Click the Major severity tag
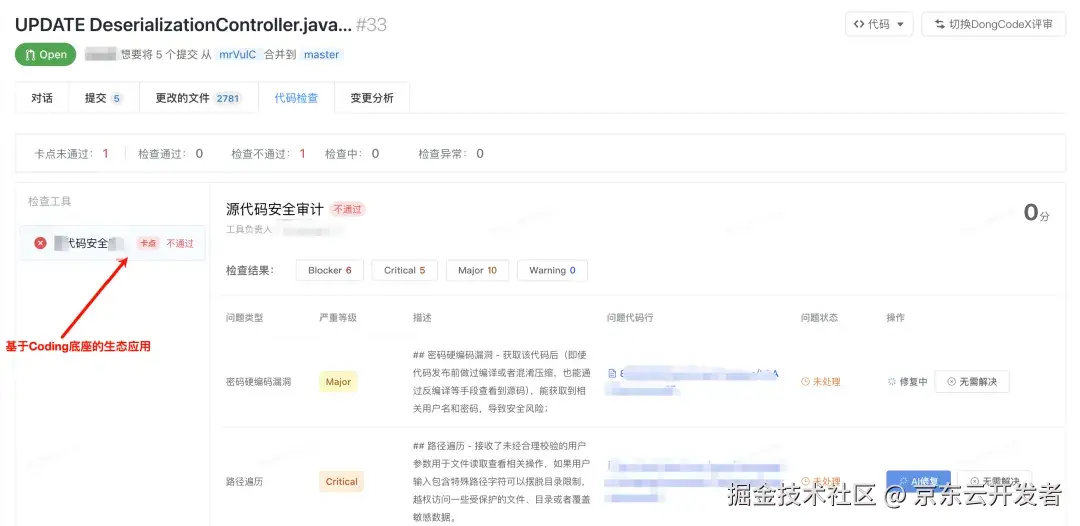Image resolution: width=1080 pixels, height=526 pixels. click(x=338, y=381)
